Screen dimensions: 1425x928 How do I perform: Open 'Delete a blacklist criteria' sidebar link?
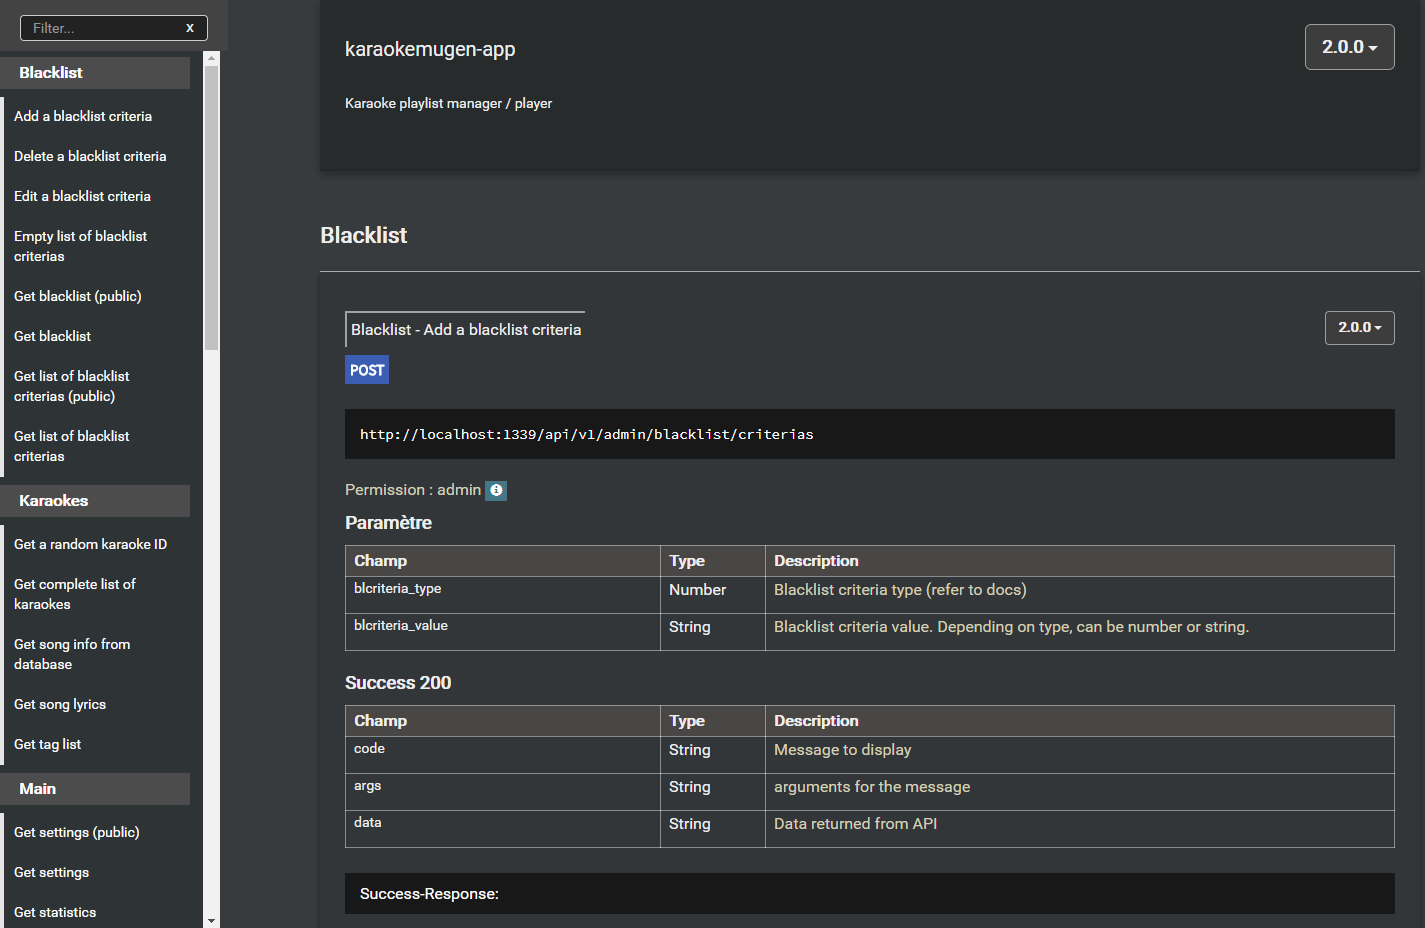[x=90, y=156]
